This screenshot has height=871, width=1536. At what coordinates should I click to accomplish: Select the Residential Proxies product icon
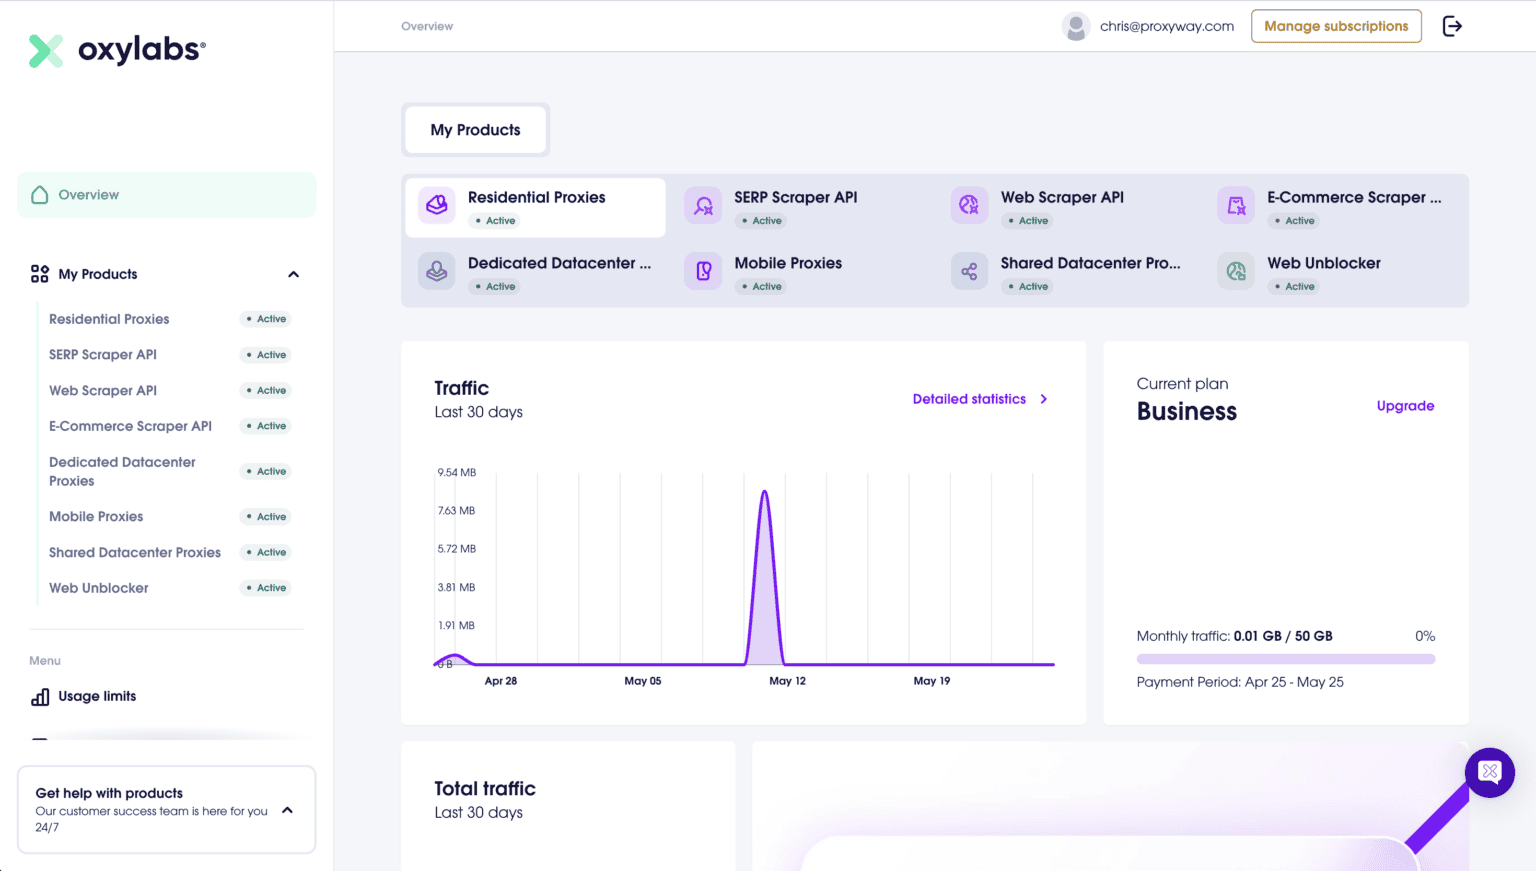pos(436,204)
